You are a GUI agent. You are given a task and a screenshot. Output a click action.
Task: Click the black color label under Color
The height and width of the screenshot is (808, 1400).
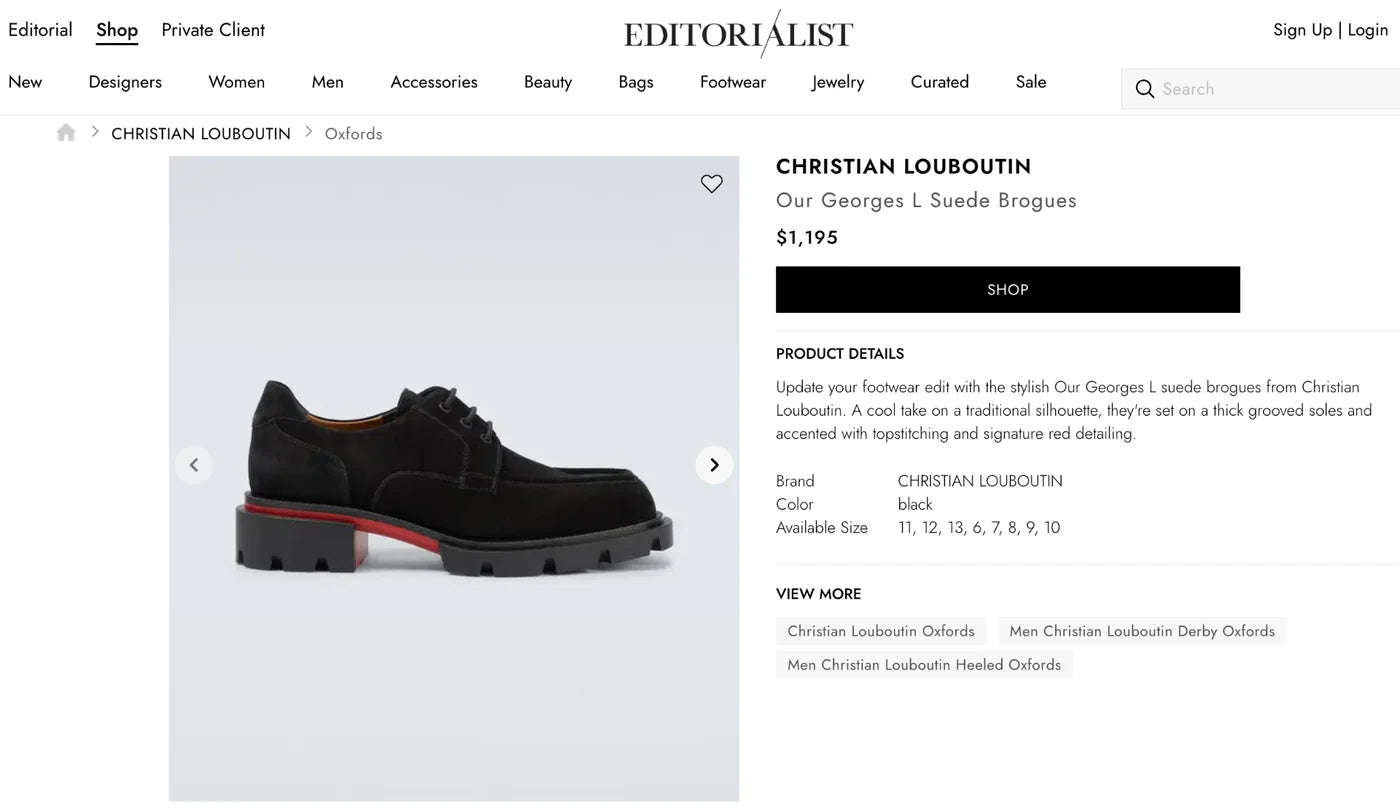(914, 504)
